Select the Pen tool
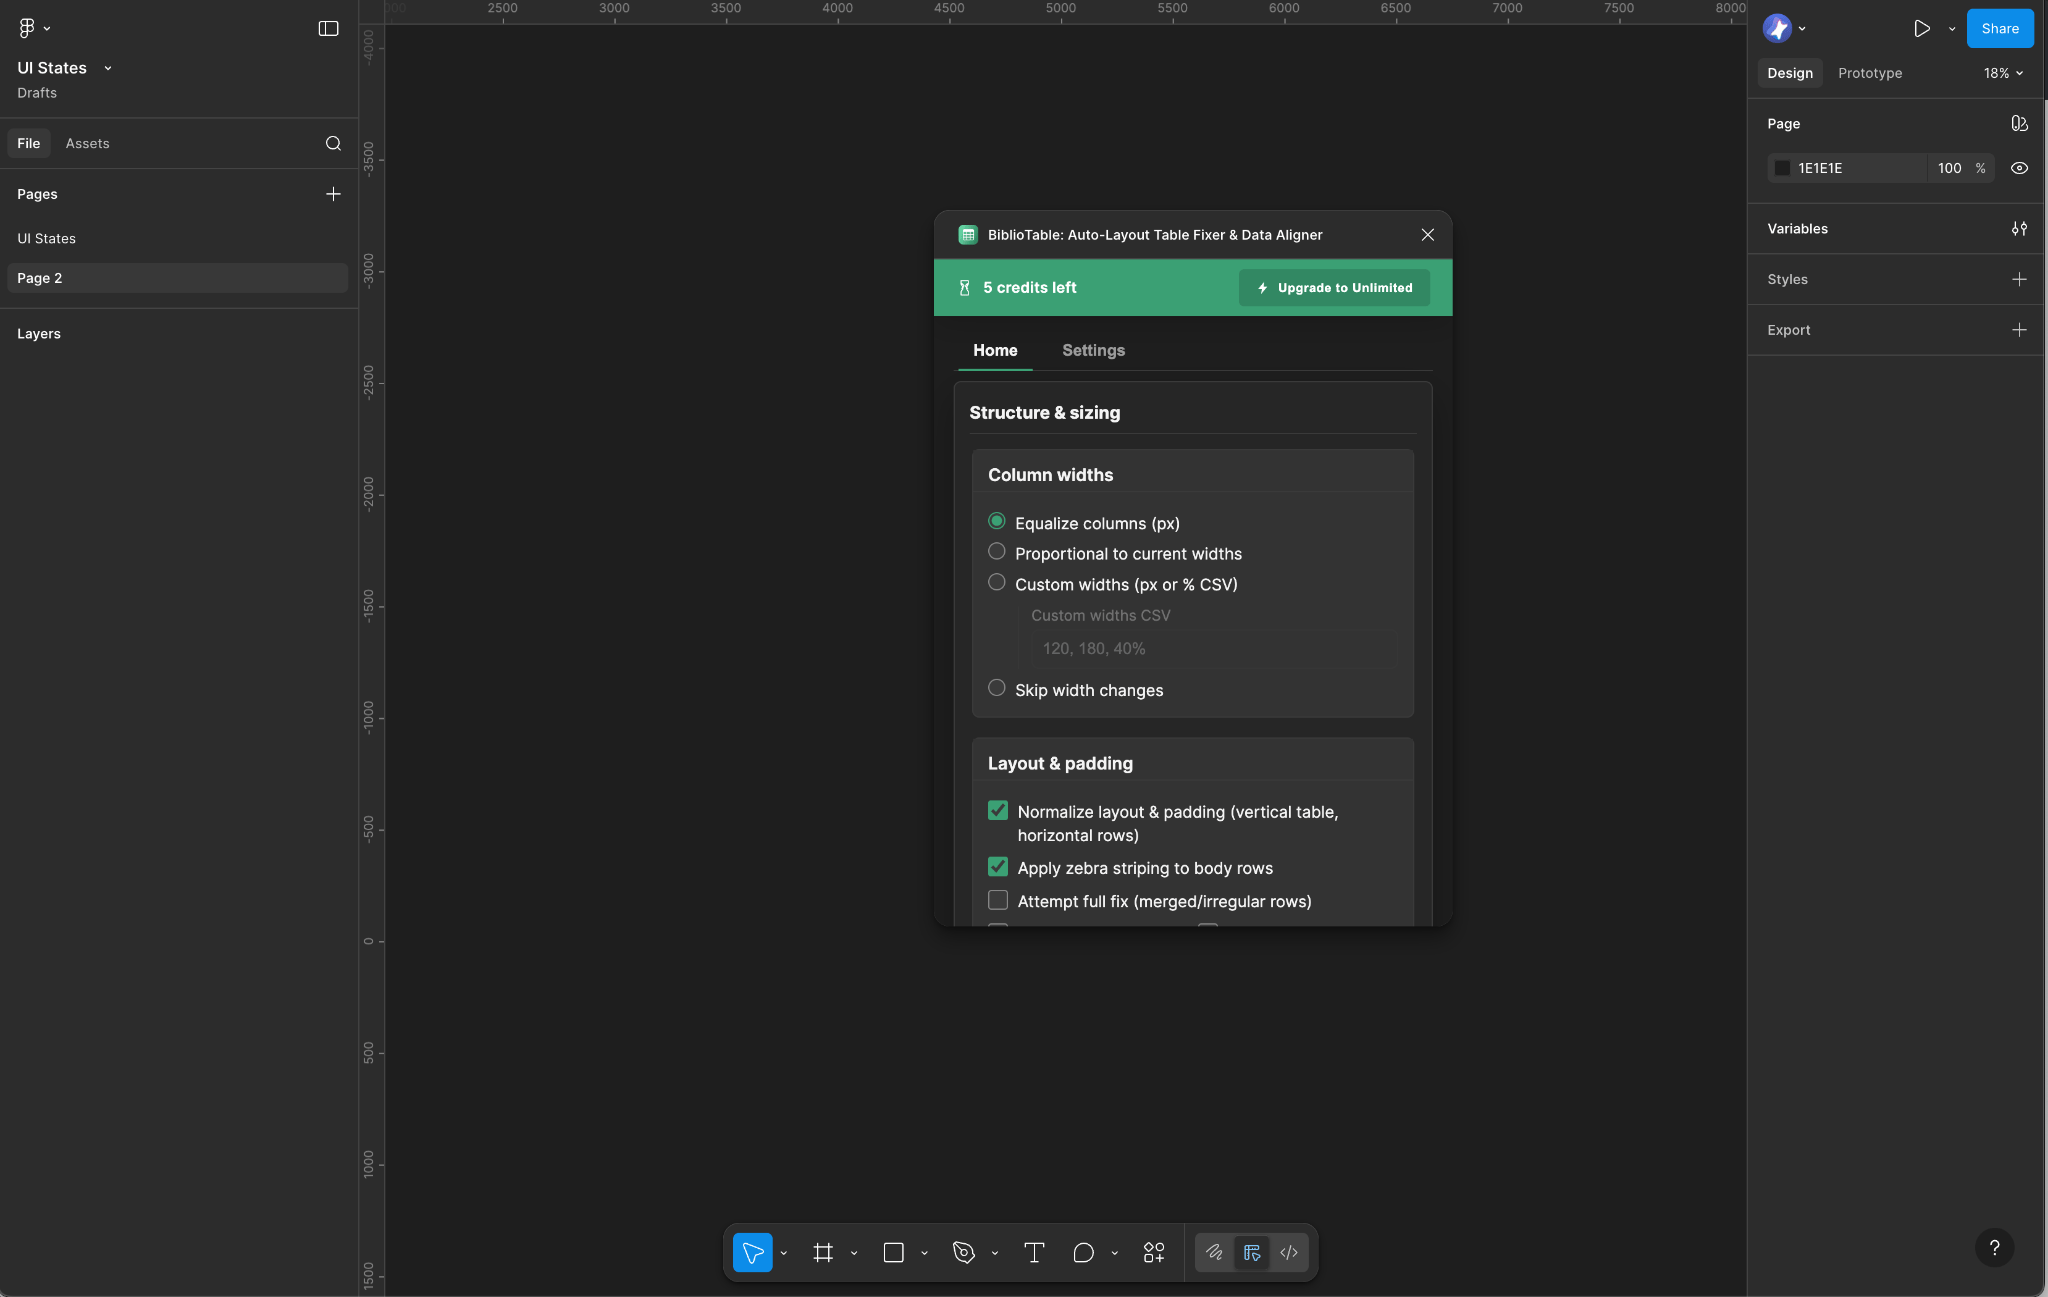 point(963,1252)
